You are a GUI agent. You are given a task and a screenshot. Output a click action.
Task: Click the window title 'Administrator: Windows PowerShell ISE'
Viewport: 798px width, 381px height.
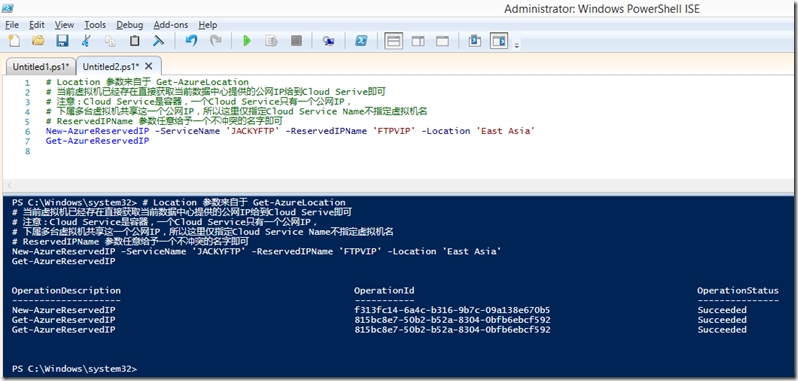tap(602, 9)
